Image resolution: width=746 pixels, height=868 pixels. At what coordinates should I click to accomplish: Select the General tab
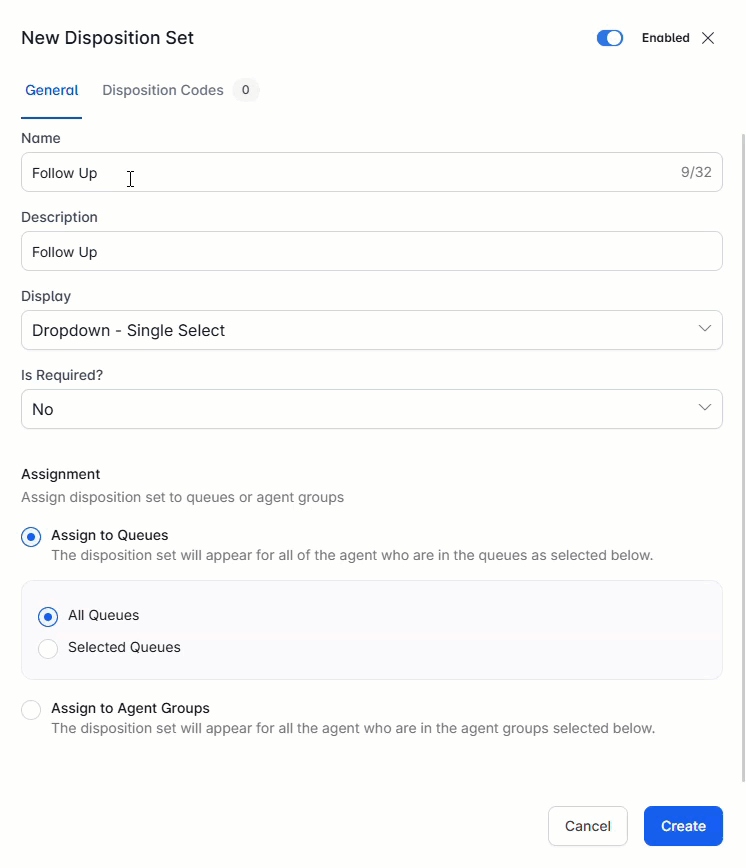(x=52, y=90)
